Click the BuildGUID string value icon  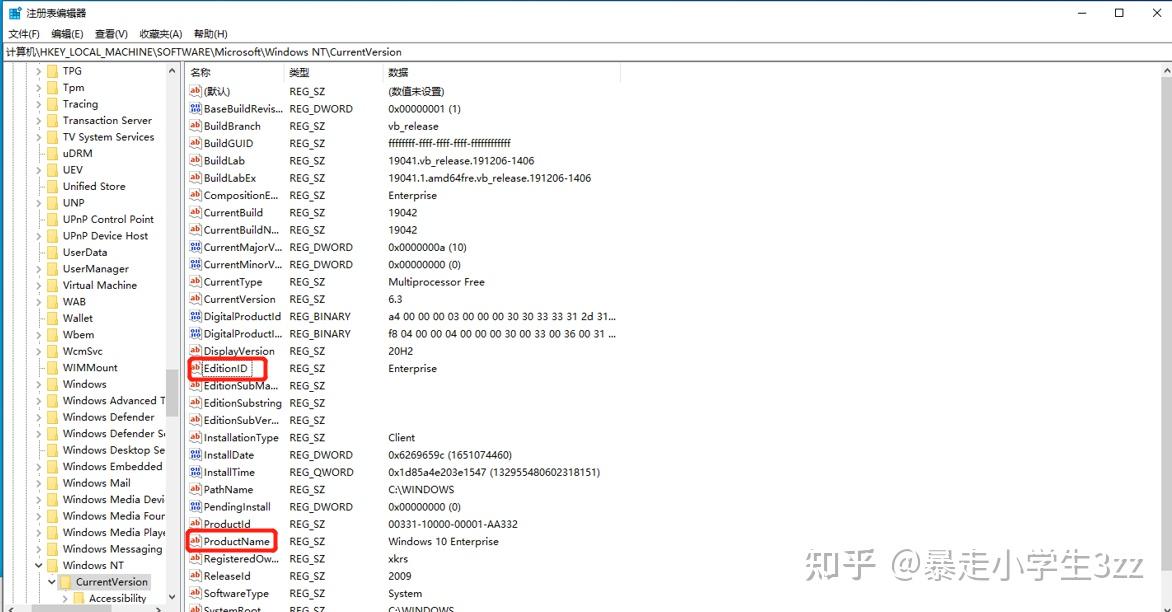tap(195, 143)
